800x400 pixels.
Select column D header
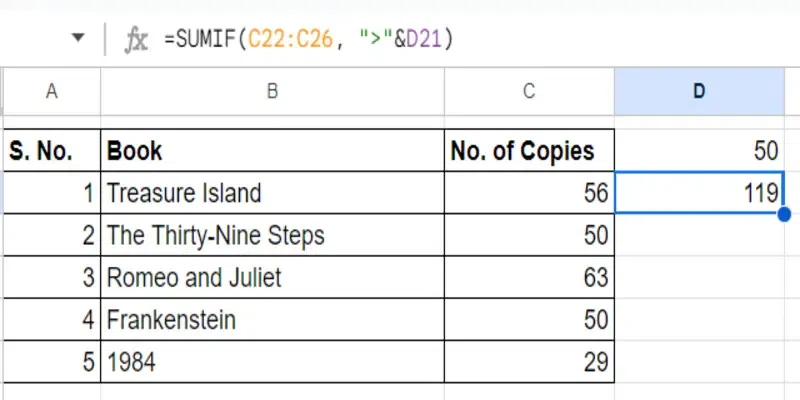699,91
